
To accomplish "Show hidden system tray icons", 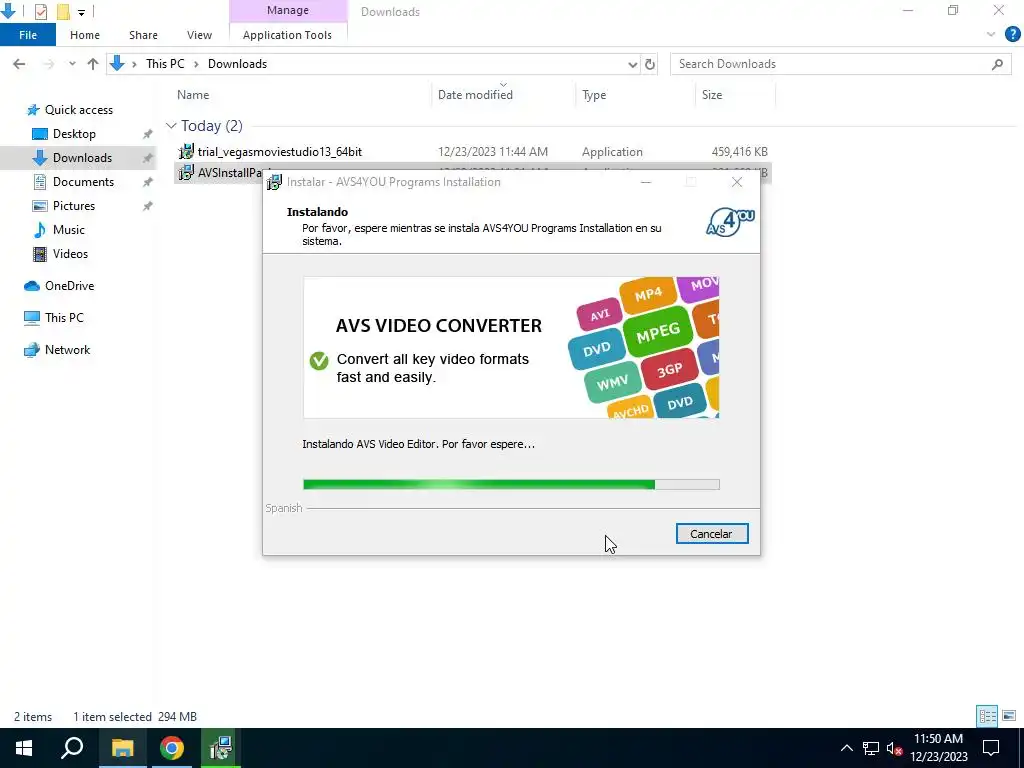I will pyautogui.click(x=846, y=748).
